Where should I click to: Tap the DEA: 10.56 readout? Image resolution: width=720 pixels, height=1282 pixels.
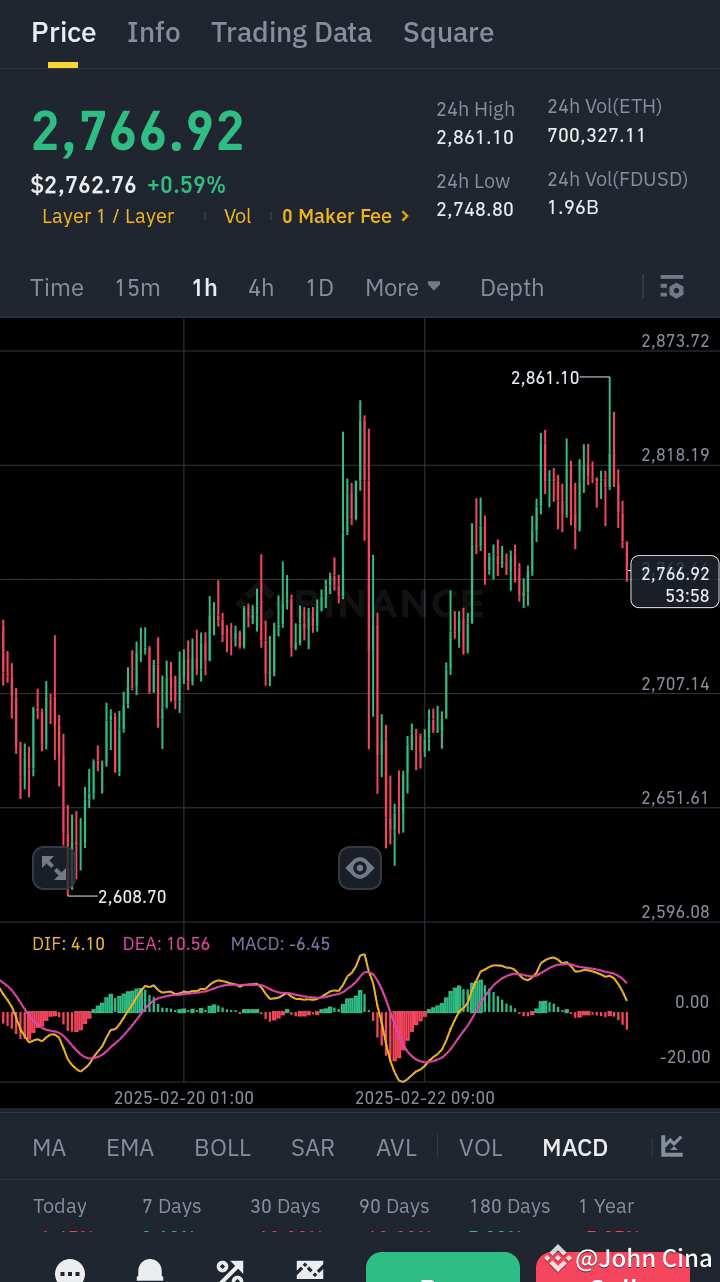[x=166, y=943]
